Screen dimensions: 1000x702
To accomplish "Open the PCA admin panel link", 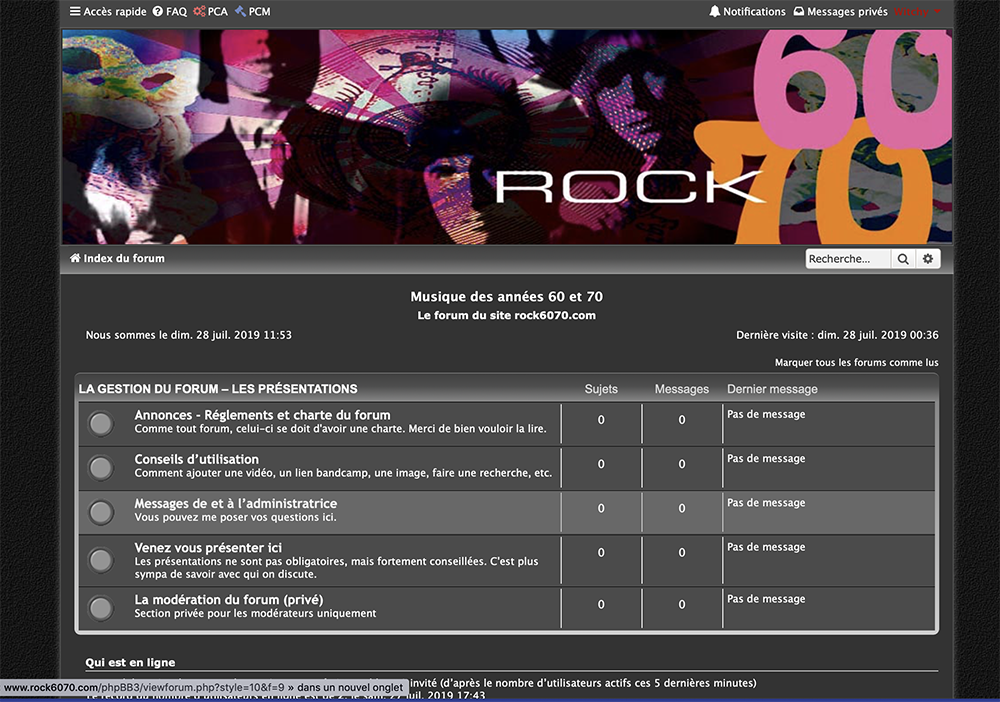I will 210,11.
